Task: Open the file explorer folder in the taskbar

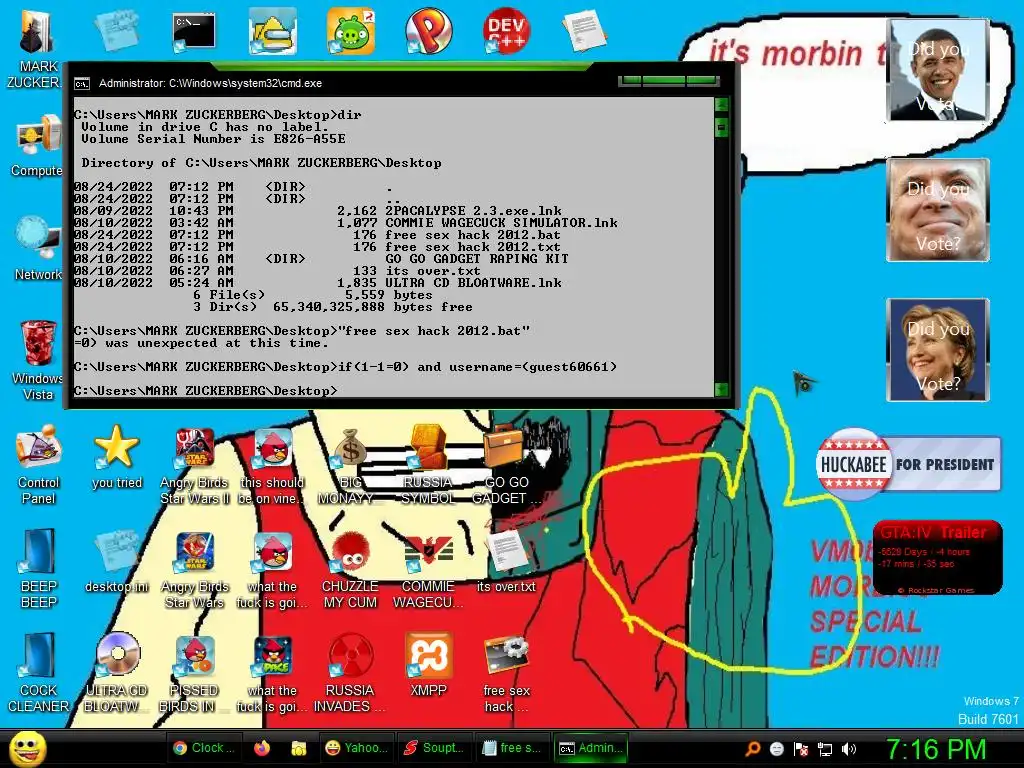Action: tap(298, 748)
